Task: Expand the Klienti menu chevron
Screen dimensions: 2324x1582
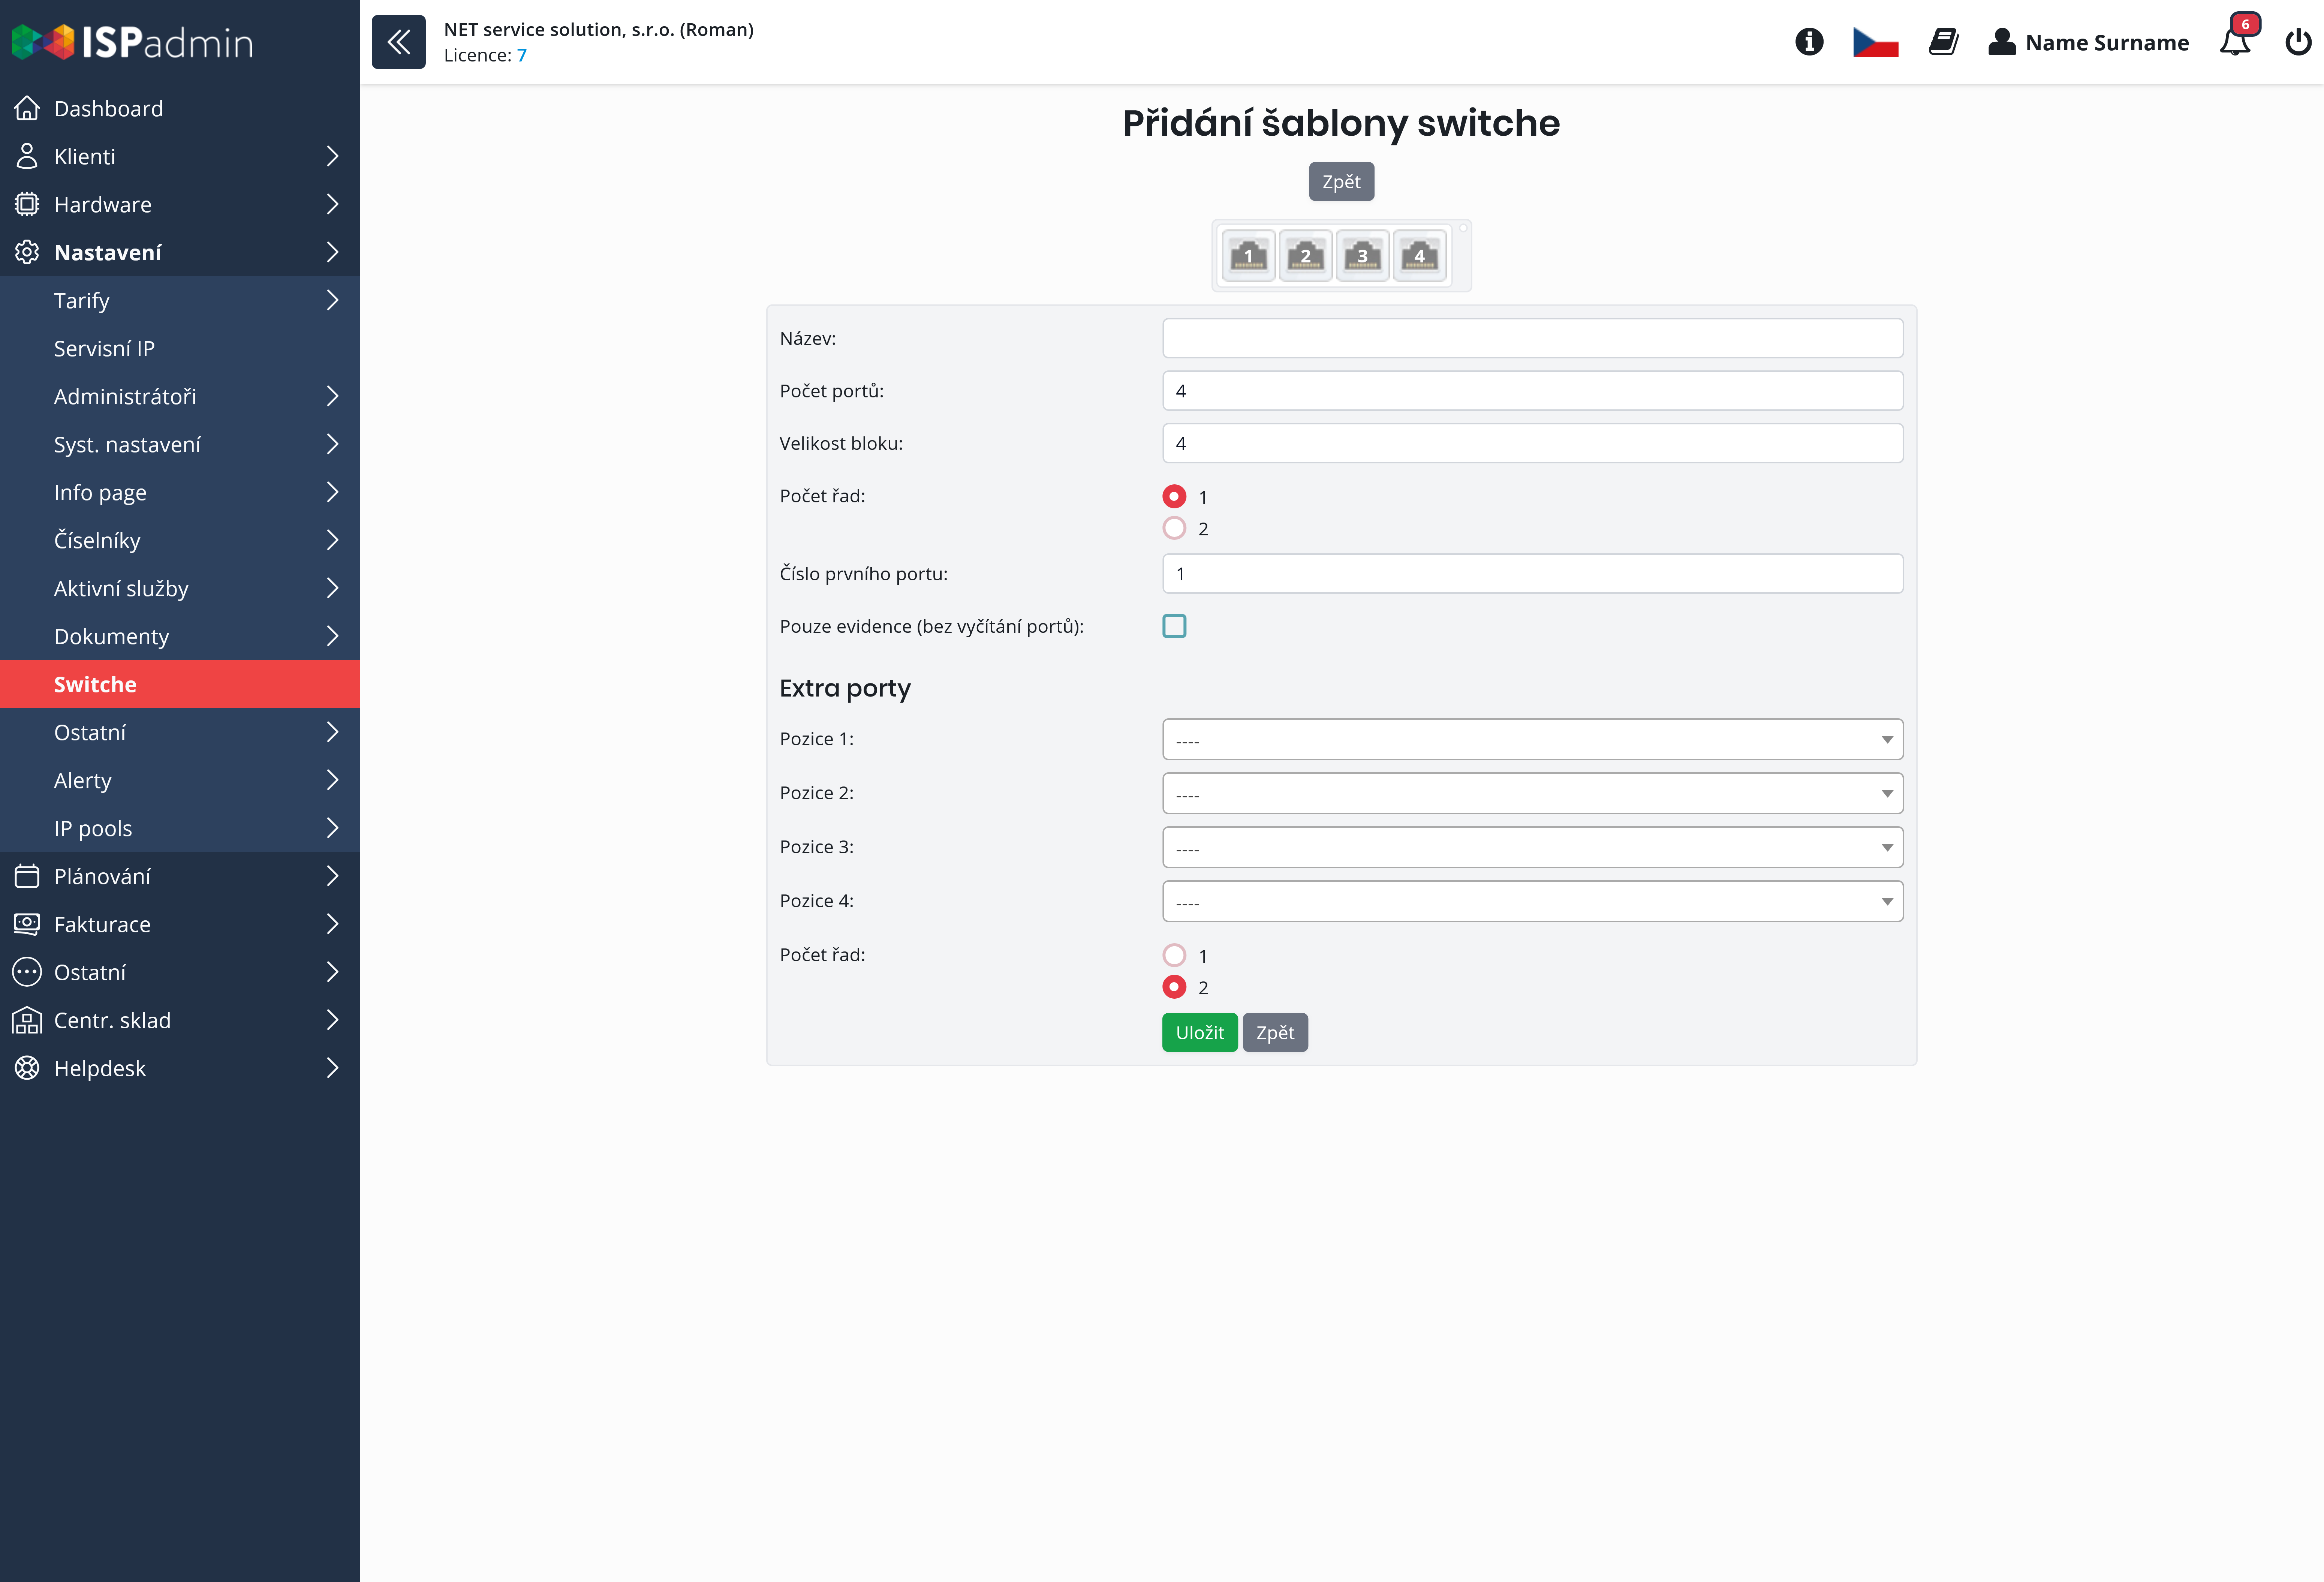Action: click(333, 156)
